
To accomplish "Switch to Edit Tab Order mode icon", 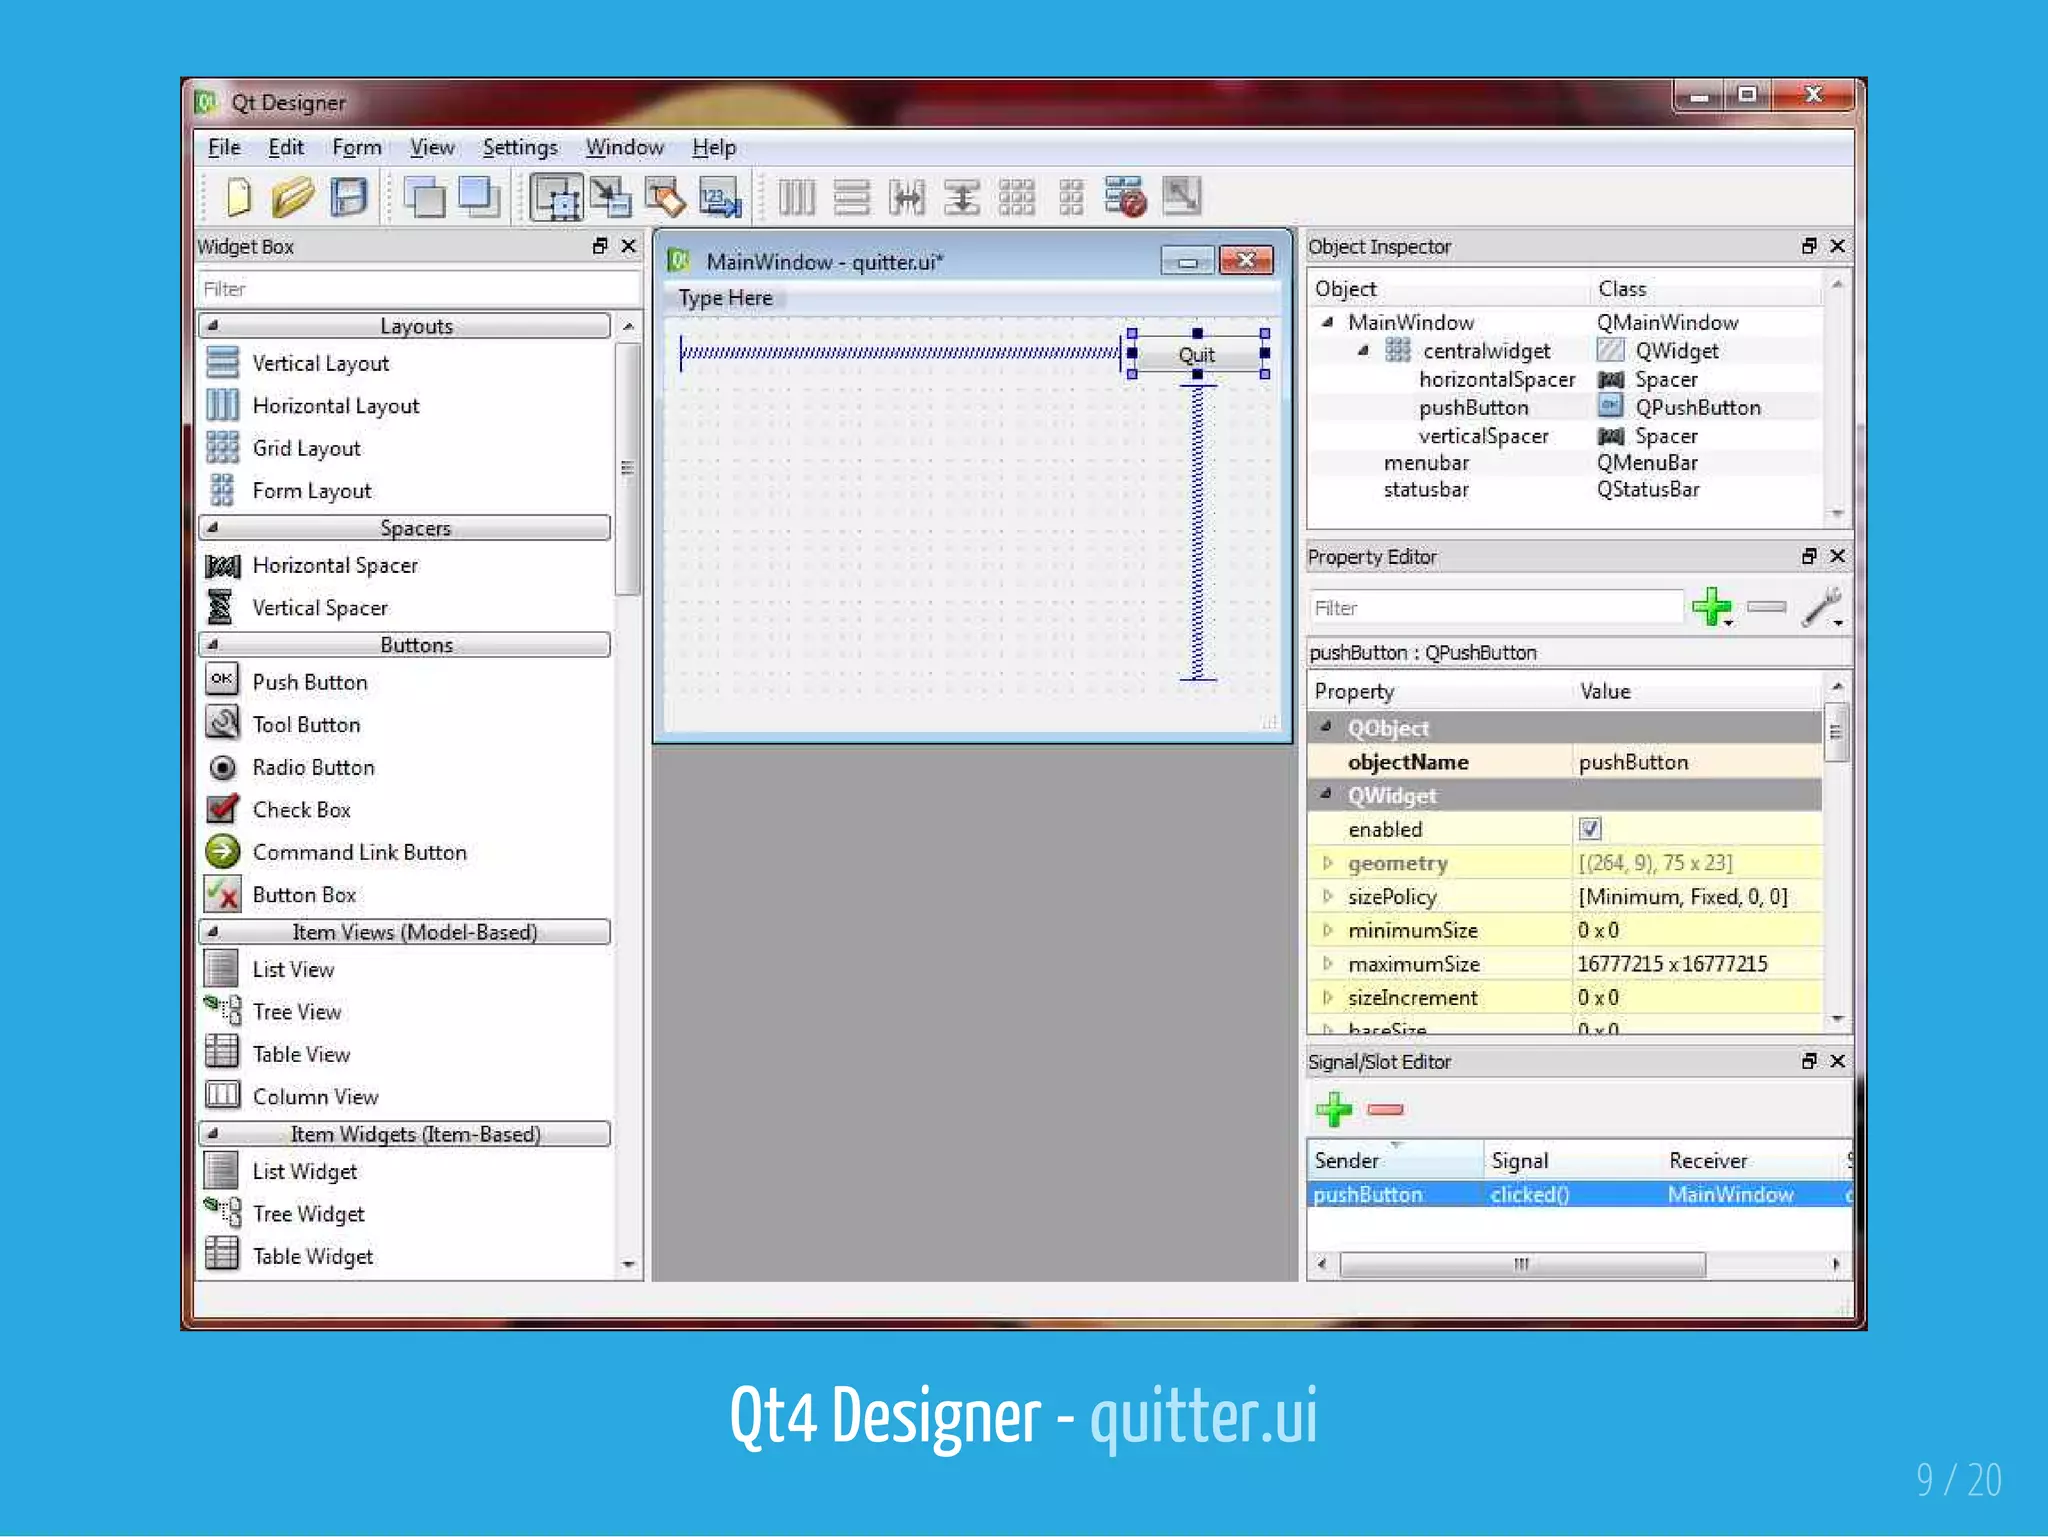I will [x=720, y=197].
